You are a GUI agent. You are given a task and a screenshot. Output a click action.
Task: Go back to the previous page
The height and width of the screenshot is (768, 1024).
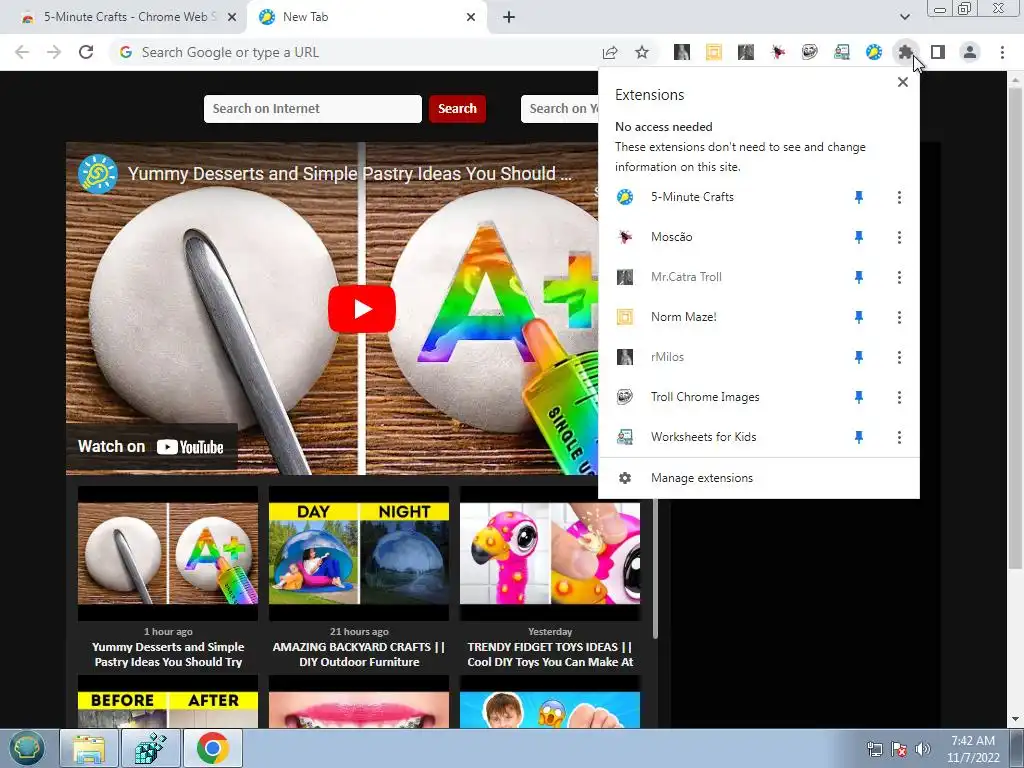click(x=22, y=52)
